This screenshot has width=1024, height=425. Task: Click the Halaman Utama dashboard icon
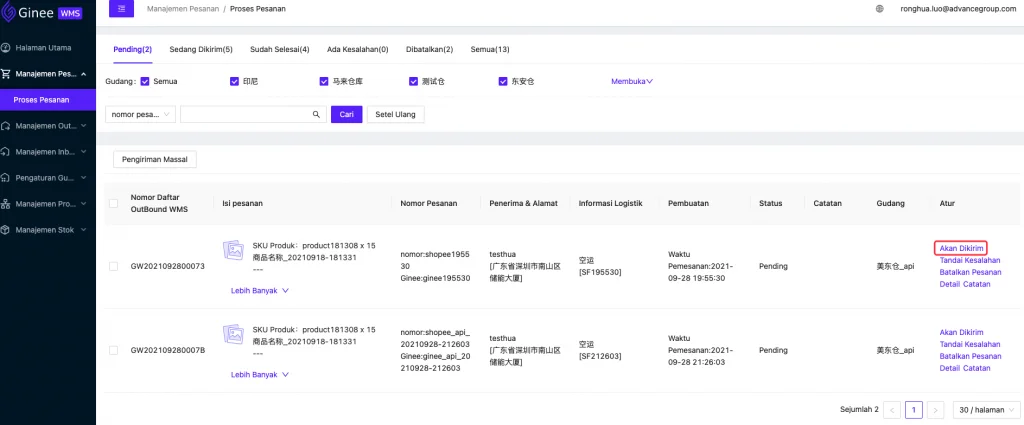[6, 48]
